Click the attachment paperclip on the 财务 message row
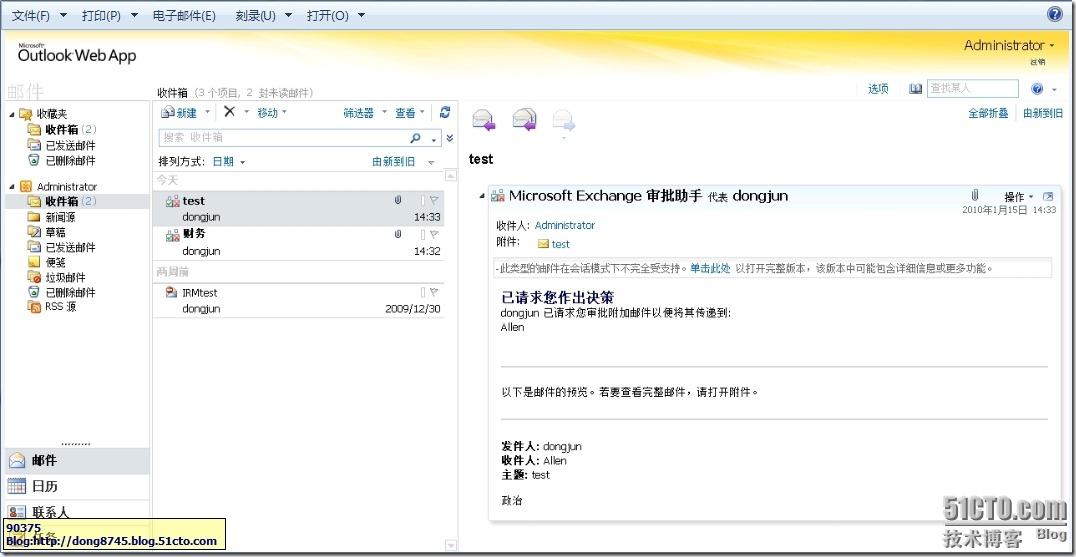Screen dimensions: 1076x557 pos(397,234)
